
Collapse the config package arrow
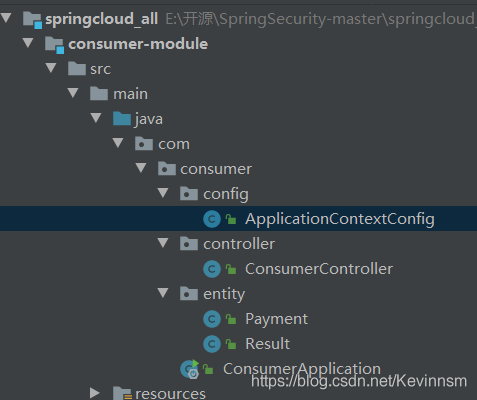click(163, 192)
